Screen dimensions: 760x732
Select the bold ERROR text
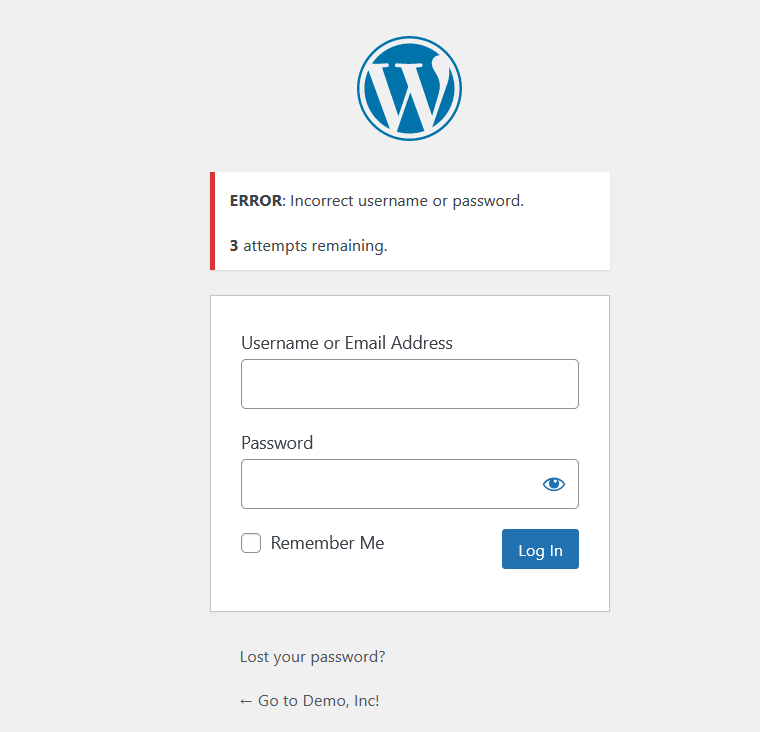pyautogui.click(x=255, y=201)
